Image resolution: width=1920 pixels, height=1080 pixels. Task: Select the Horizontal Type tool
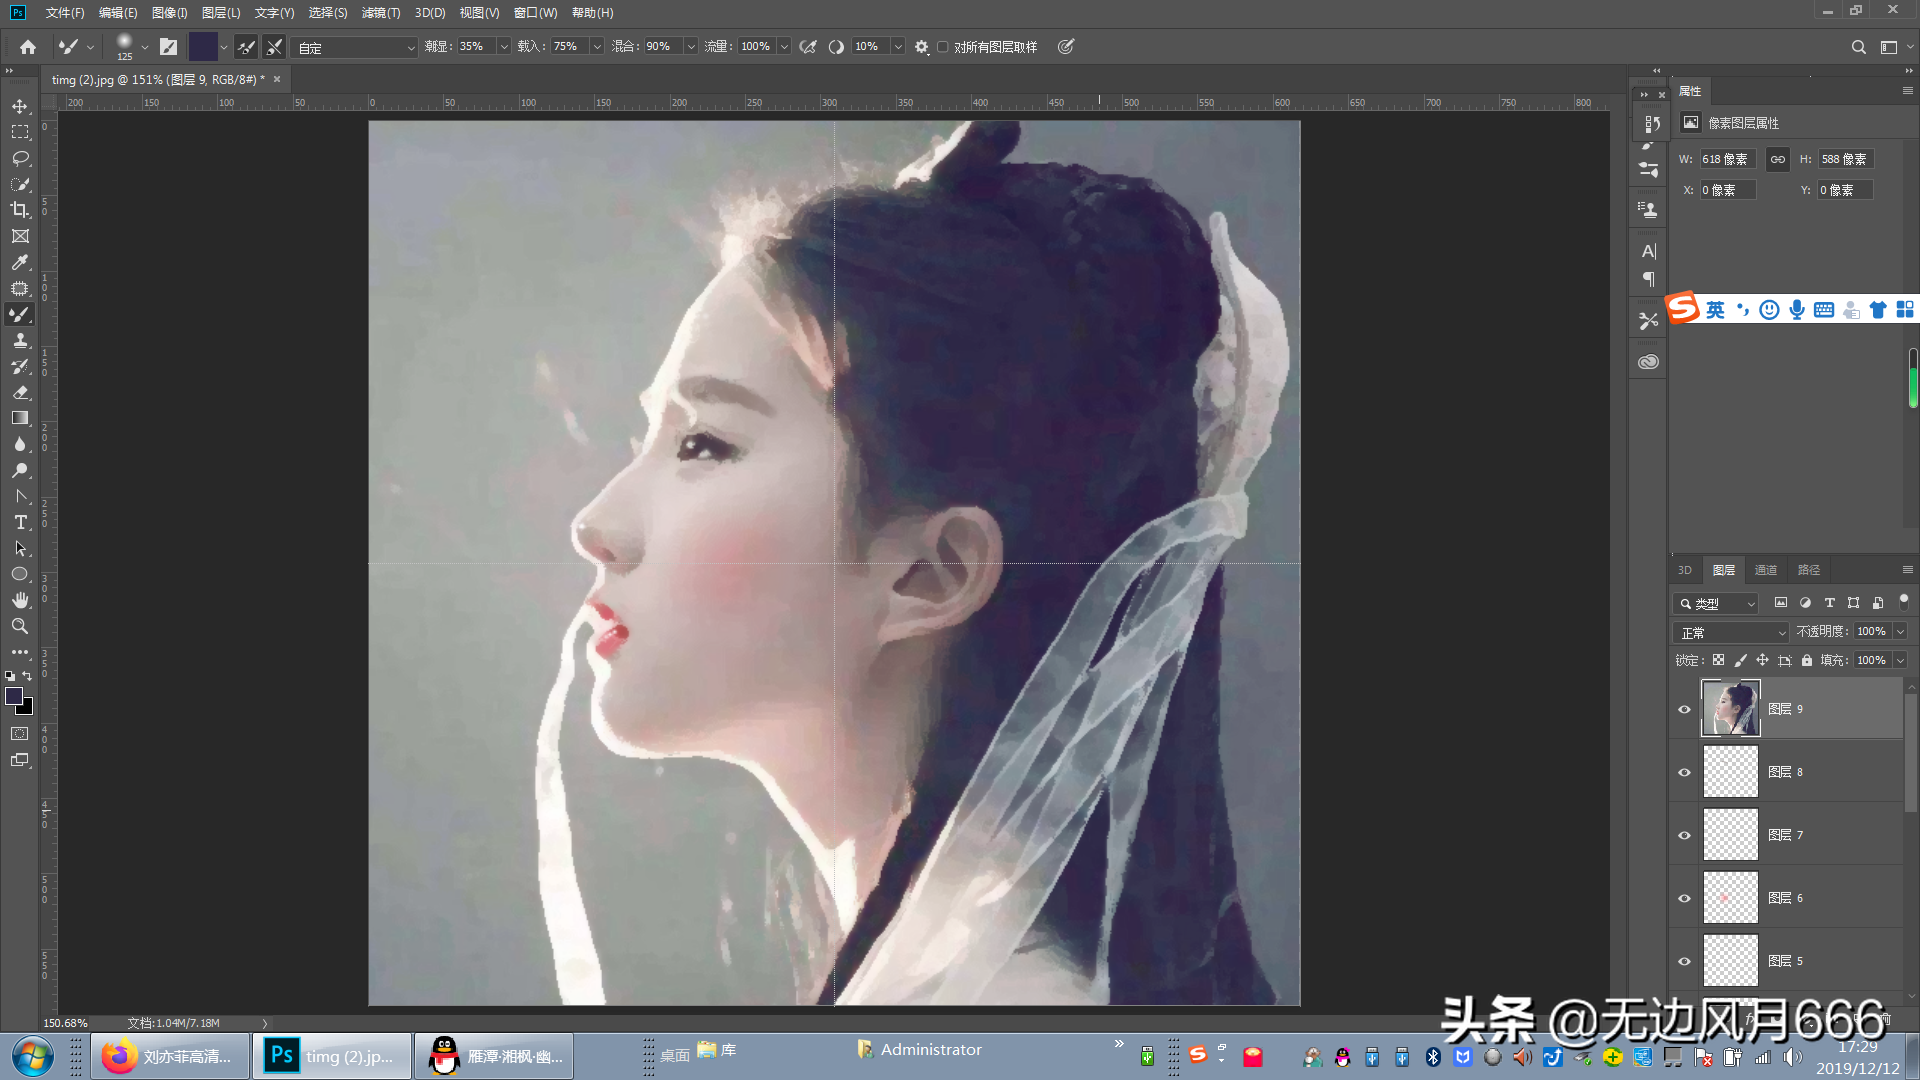[20, 522]
